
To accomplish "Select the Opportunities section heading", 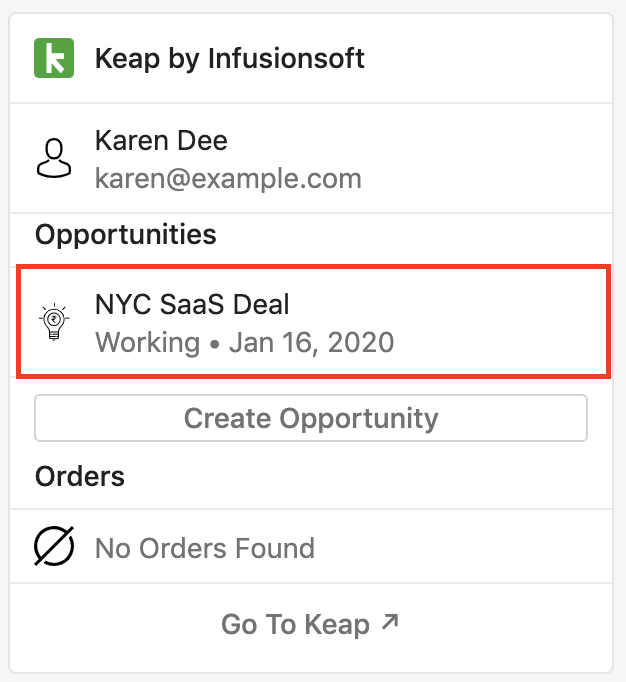I will (x=126, y=235).
